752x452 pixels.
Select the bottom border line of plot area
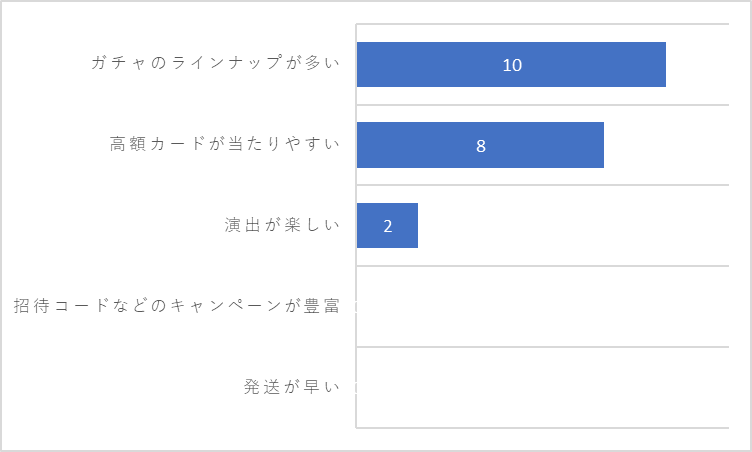542,428
